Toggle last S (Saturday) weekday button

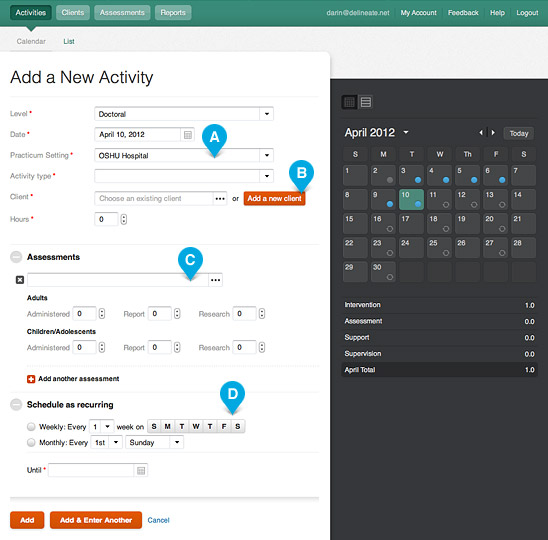click(x=238, y=426)
